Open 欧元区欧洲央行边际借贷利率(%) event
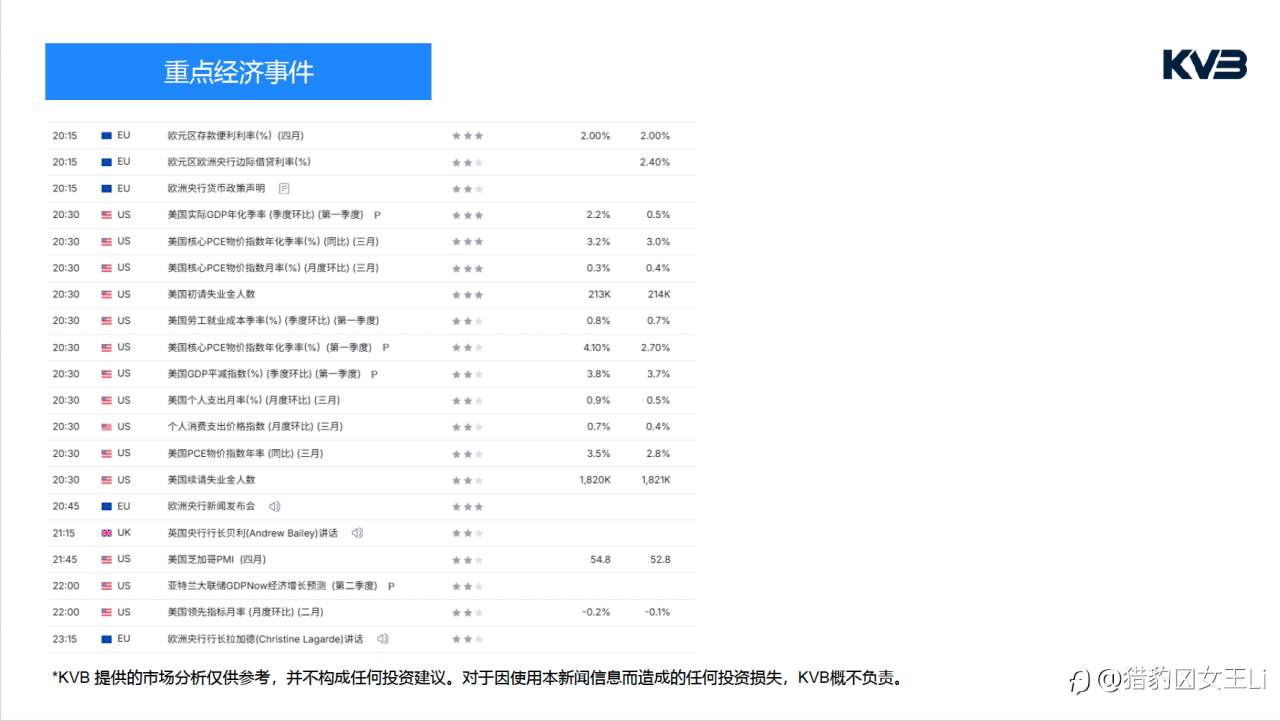 pyautogui.click(x=239, y=162)
